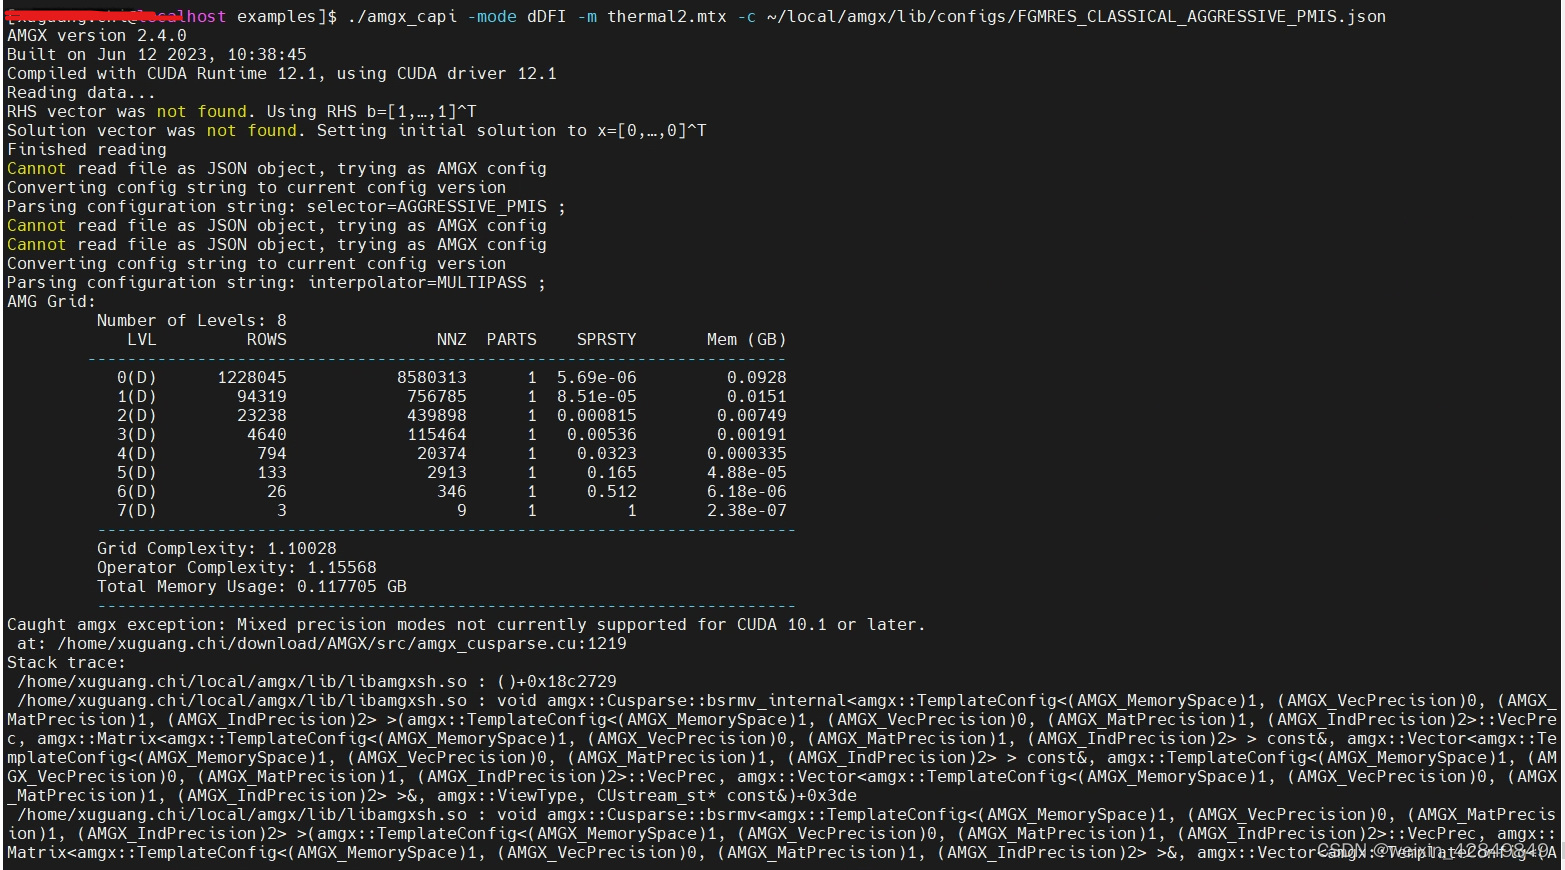Click memory value 0.0928

coord(757,378)
